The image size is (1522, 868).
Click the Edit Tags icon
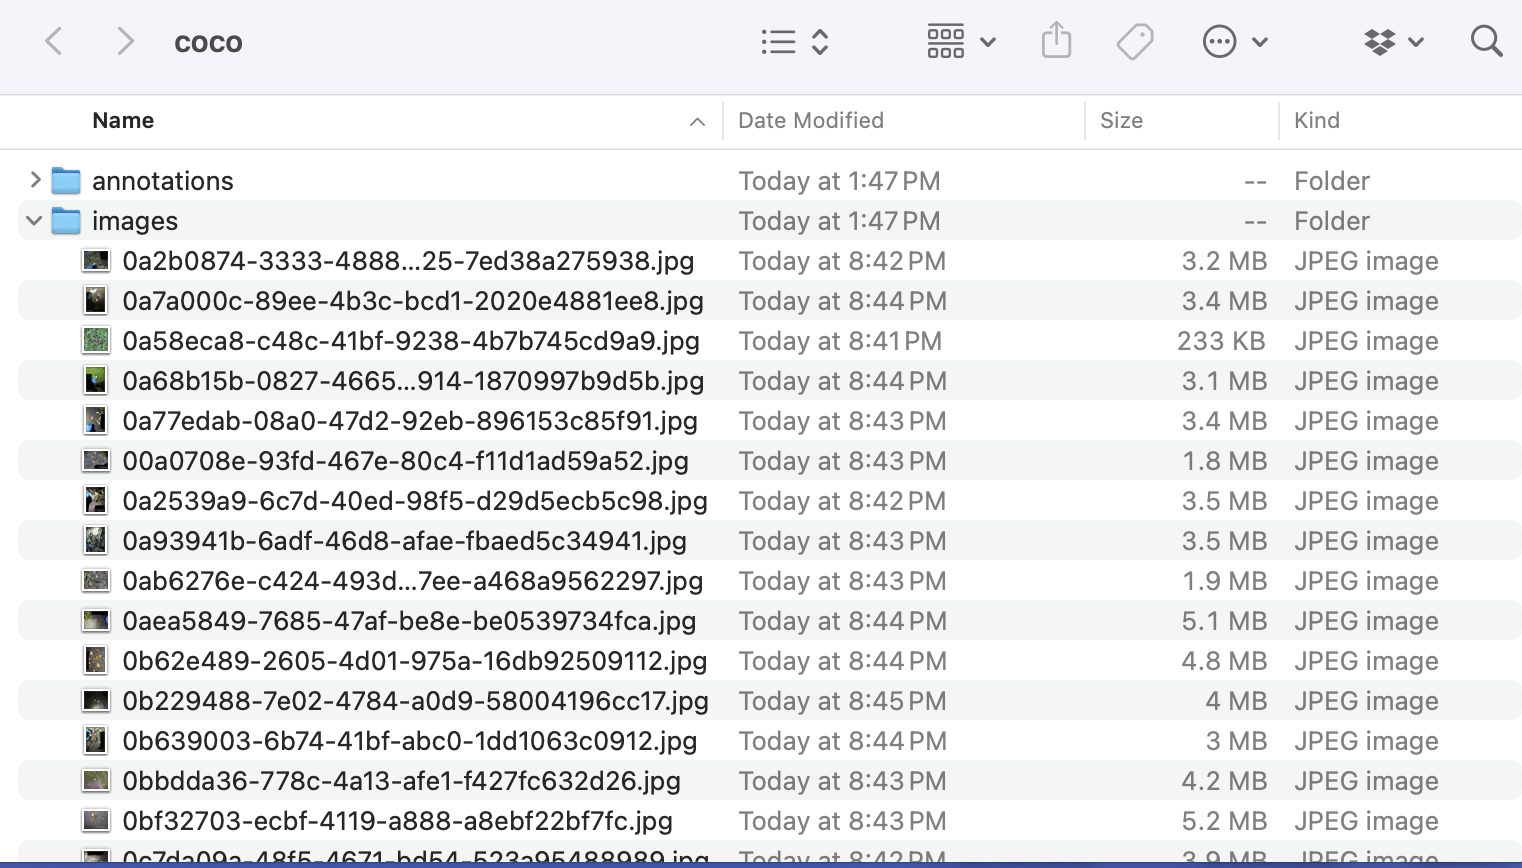click(x=1135, y=42)
